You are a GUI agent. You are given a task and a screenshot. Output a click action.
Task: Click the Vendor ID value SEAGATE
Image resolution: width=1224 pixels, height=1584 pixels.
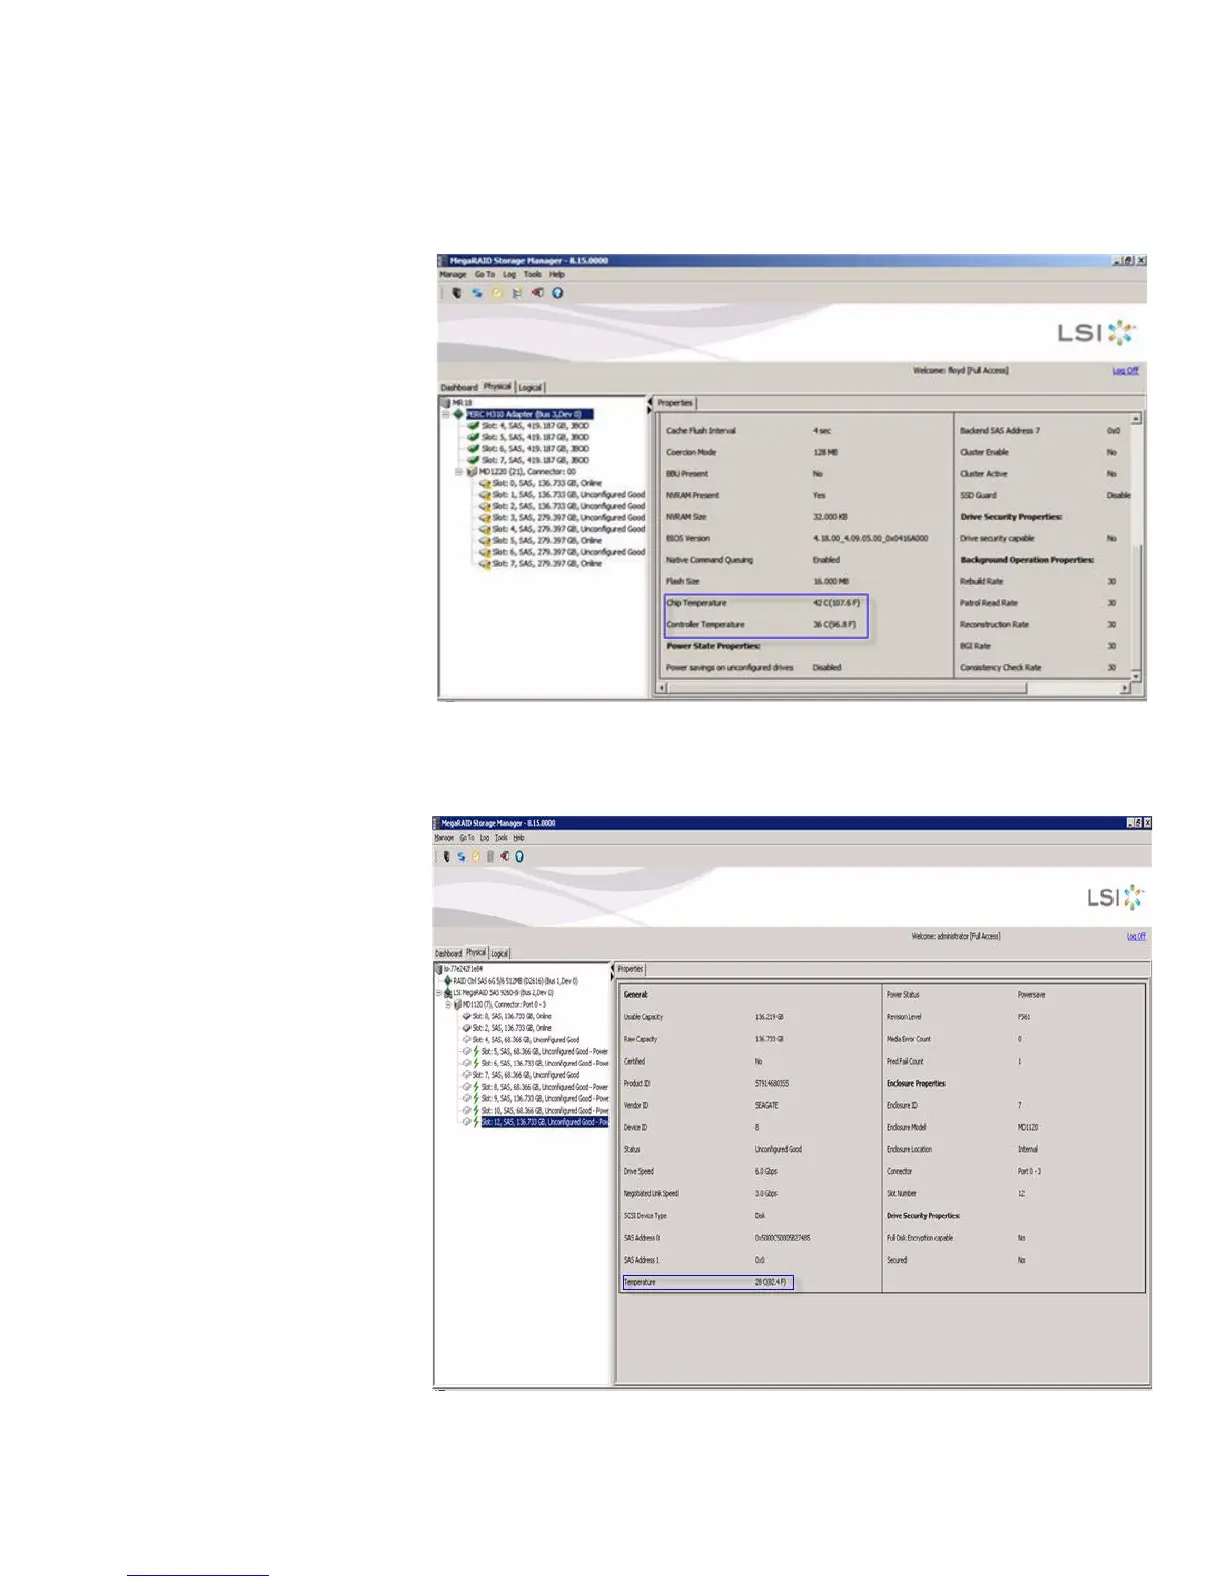(x=766, y=1105)
